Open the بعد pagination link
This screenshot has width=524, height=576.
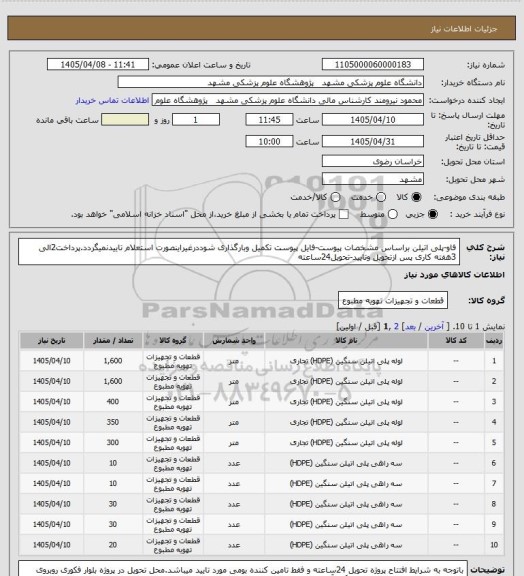coord(410,327)
